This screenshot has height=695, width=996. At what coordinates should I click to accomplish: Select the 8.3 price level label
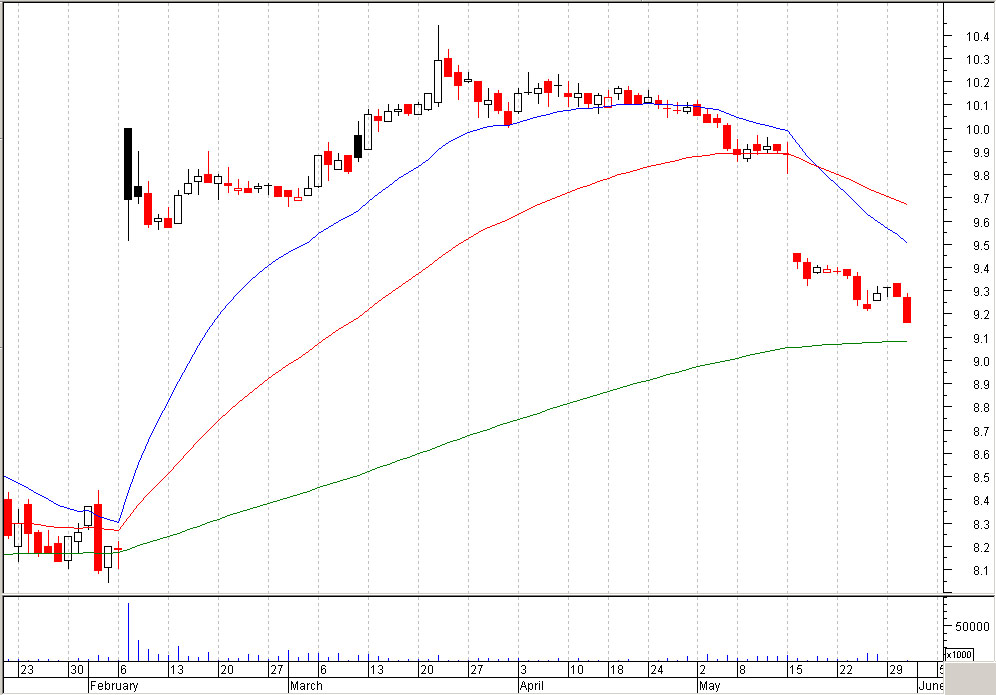(x=981, y=525)
